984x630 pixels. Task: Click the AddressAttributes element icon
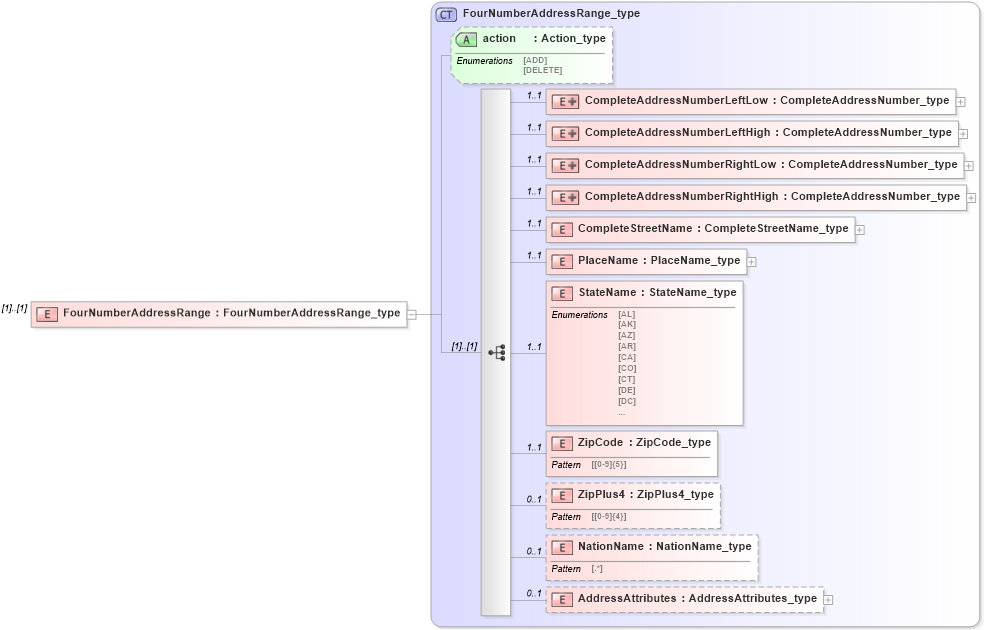(x=561, y=598)
